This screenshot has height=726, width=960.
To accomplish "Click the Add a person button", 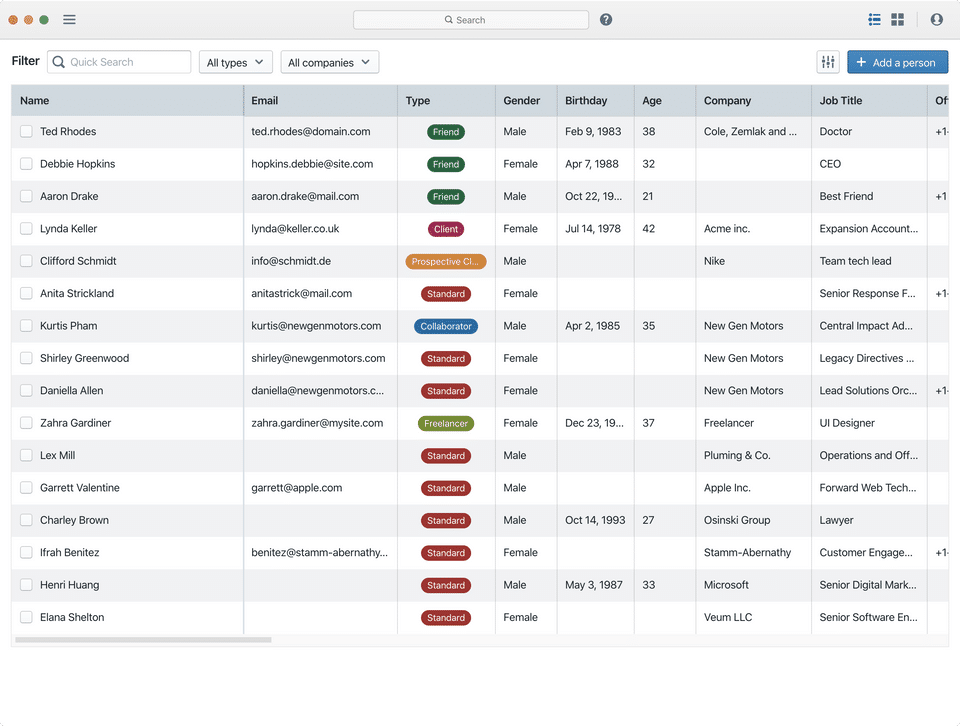I will click(898, 62).
